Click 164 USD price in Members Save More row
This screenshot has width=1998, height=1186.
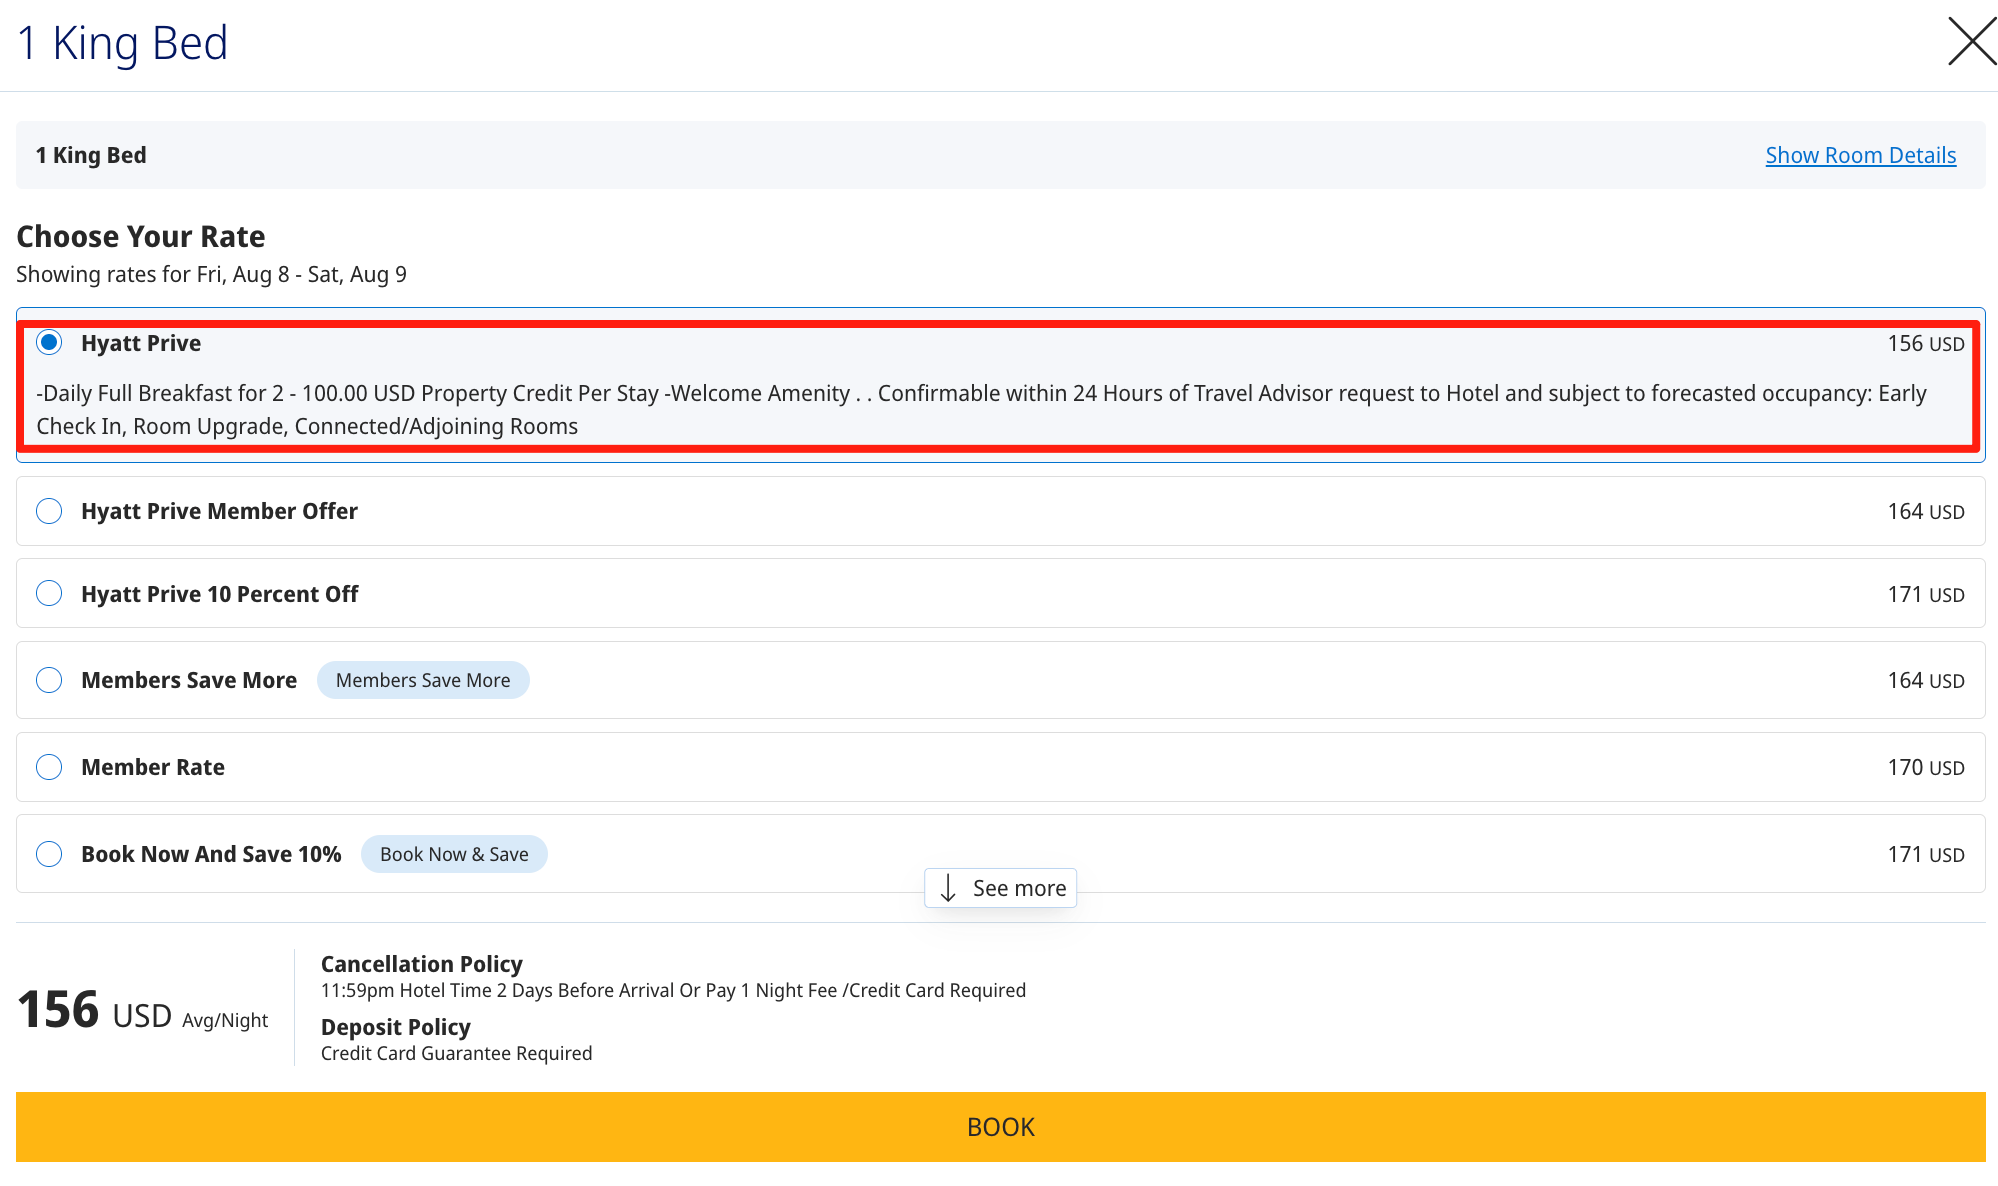point(1926,681)
